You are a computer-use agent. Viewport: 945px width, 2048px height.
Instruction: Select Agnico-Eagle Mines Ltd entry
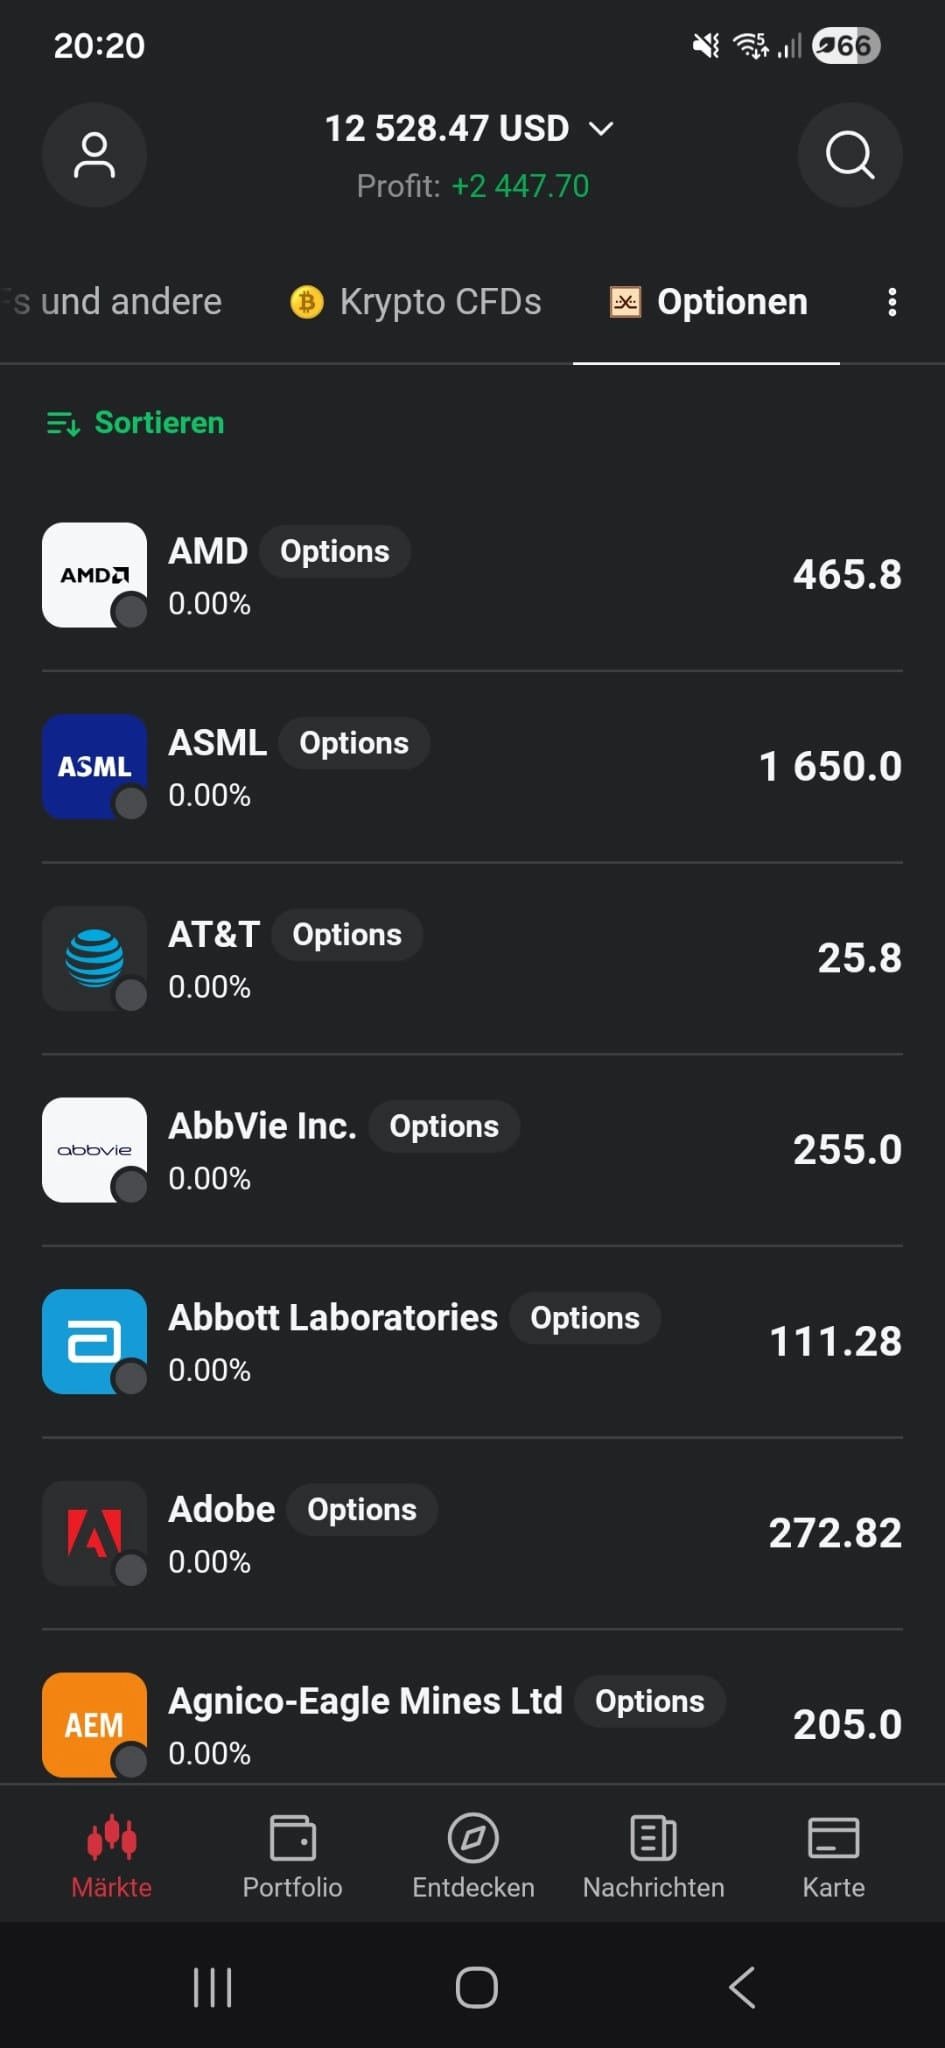[x=472, y=1725]
